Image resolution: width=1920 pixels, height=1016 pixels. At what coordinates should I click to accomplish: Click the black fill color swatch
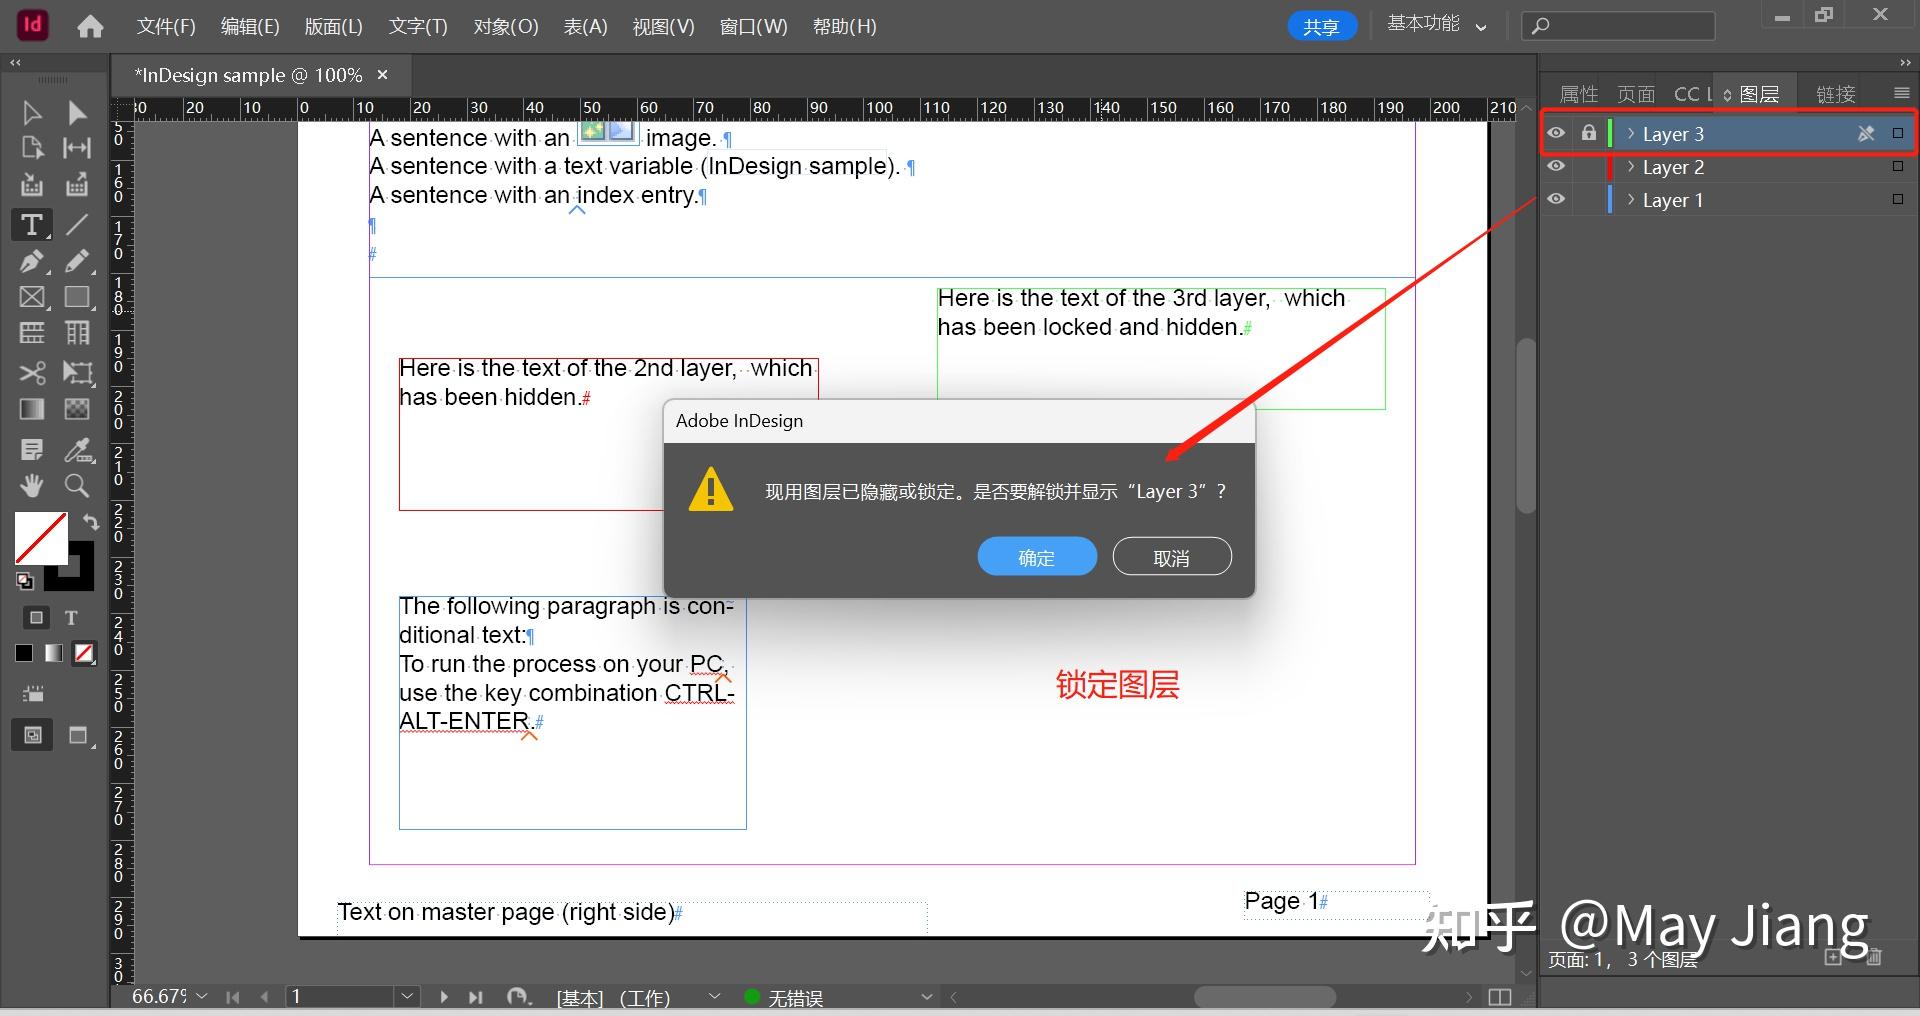[x=23, y=653]
